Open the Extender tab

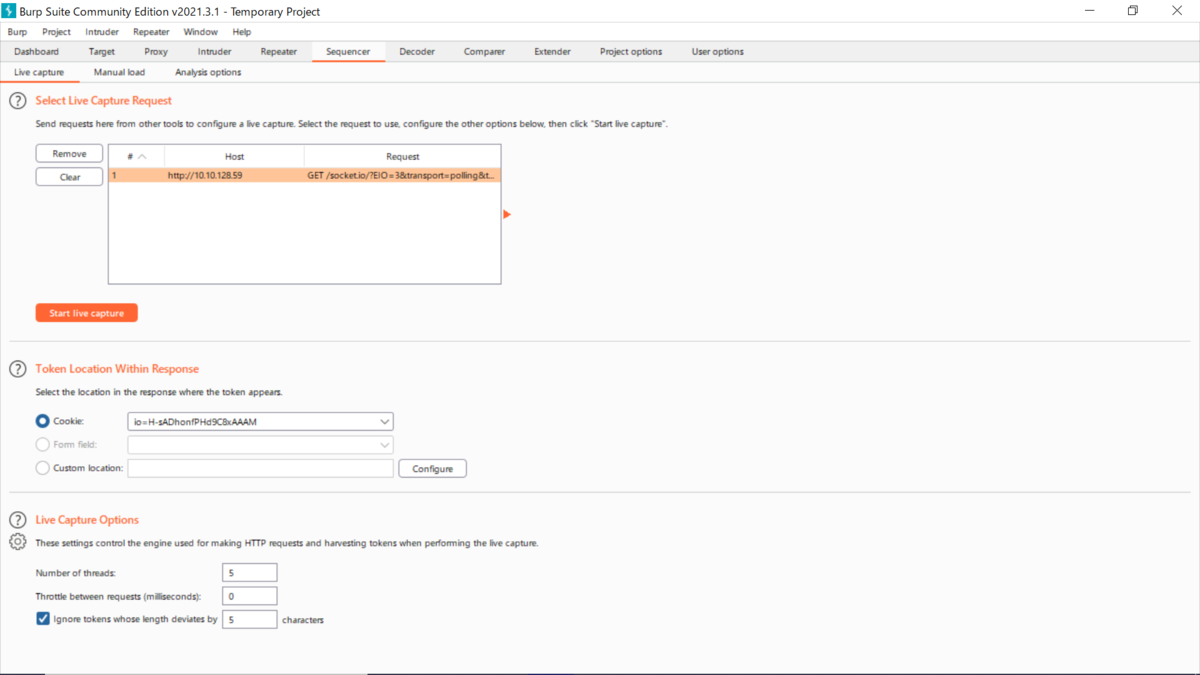(x=552, y=52)
